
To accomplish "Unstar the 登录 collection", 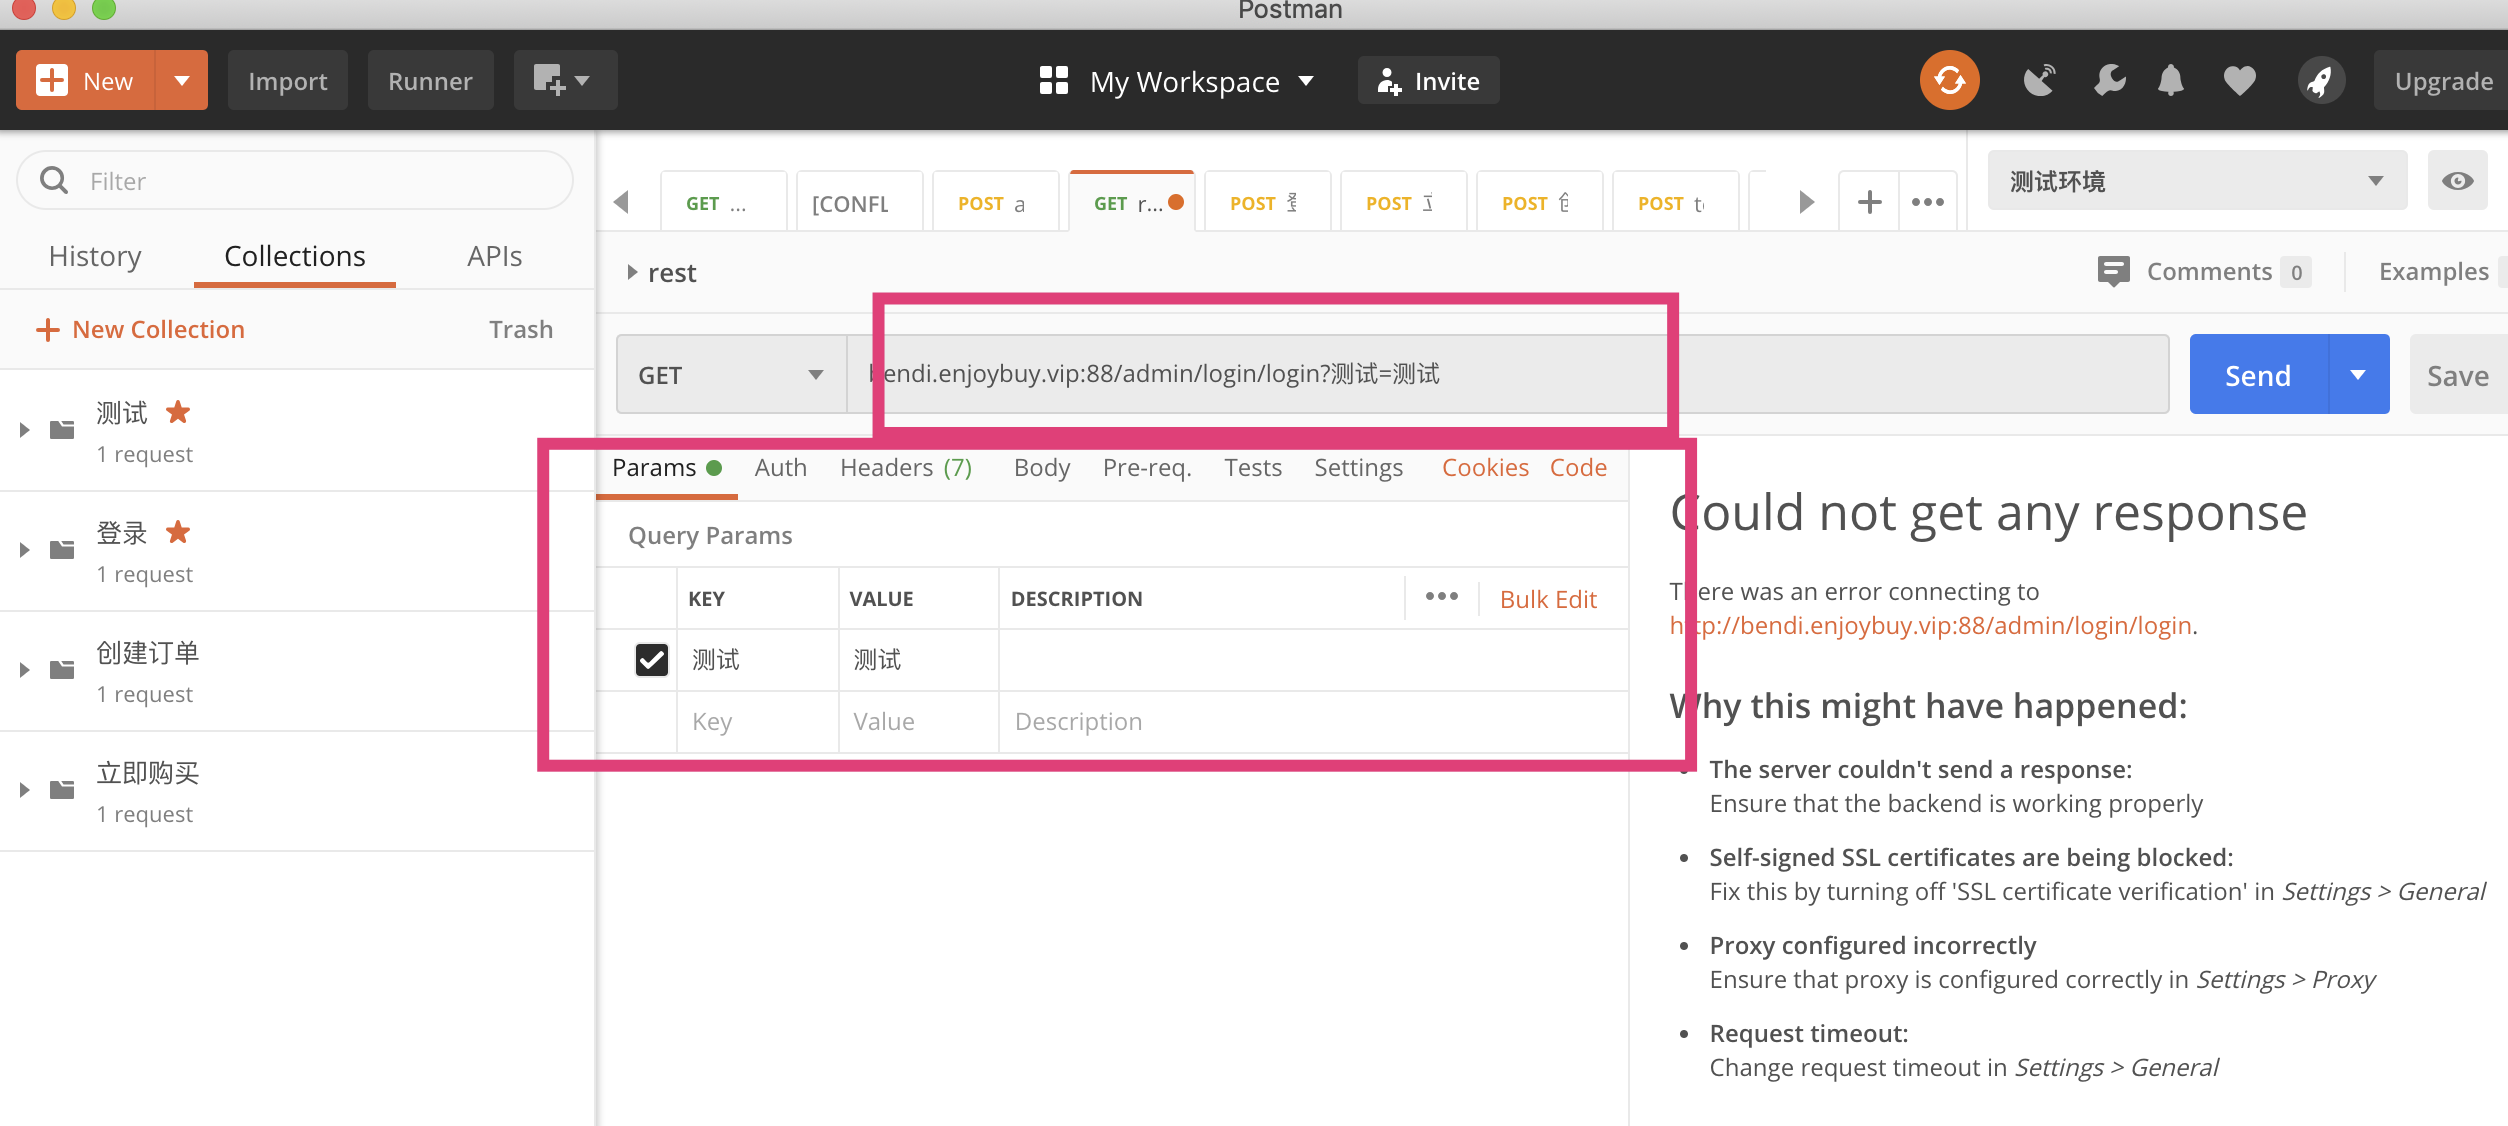I will coord(178,532).
